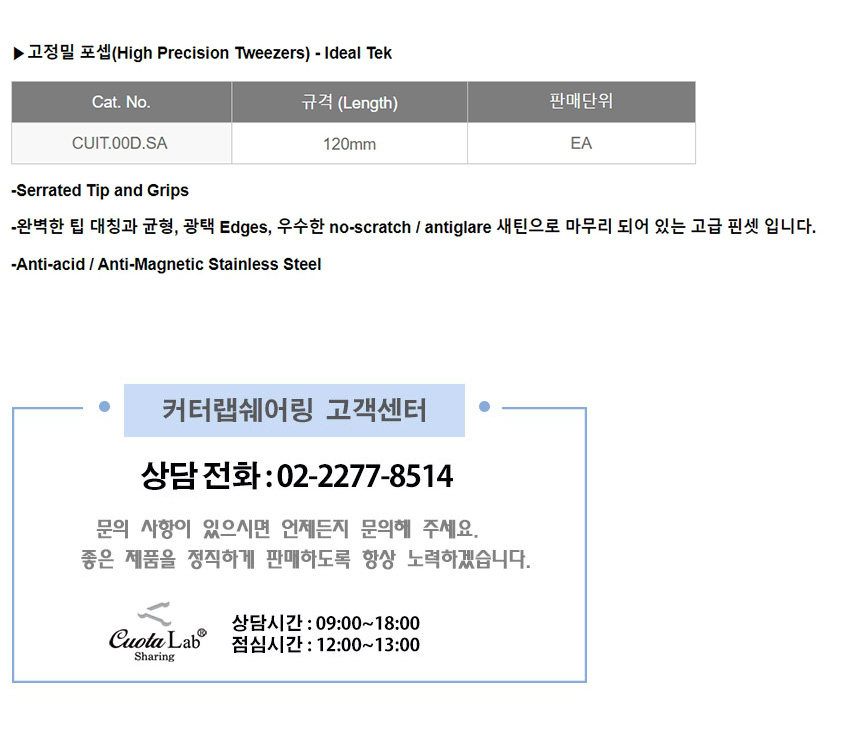Image resolution: width=850 pixels, height=737 pixels.
Task: Click the right blue dot beside the banner
Action: point(485,407)
